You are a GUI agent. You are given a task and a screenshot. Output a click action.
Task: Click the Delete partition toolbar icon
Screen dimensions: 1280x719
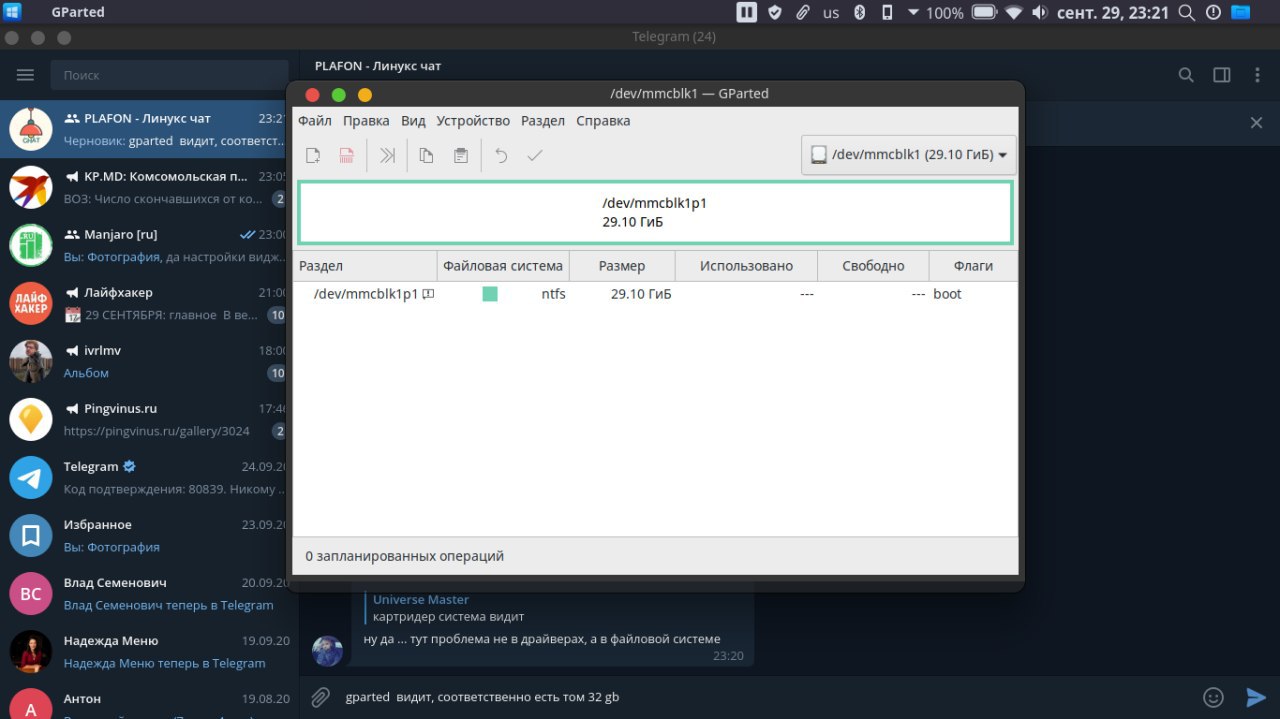coord(346,155)
